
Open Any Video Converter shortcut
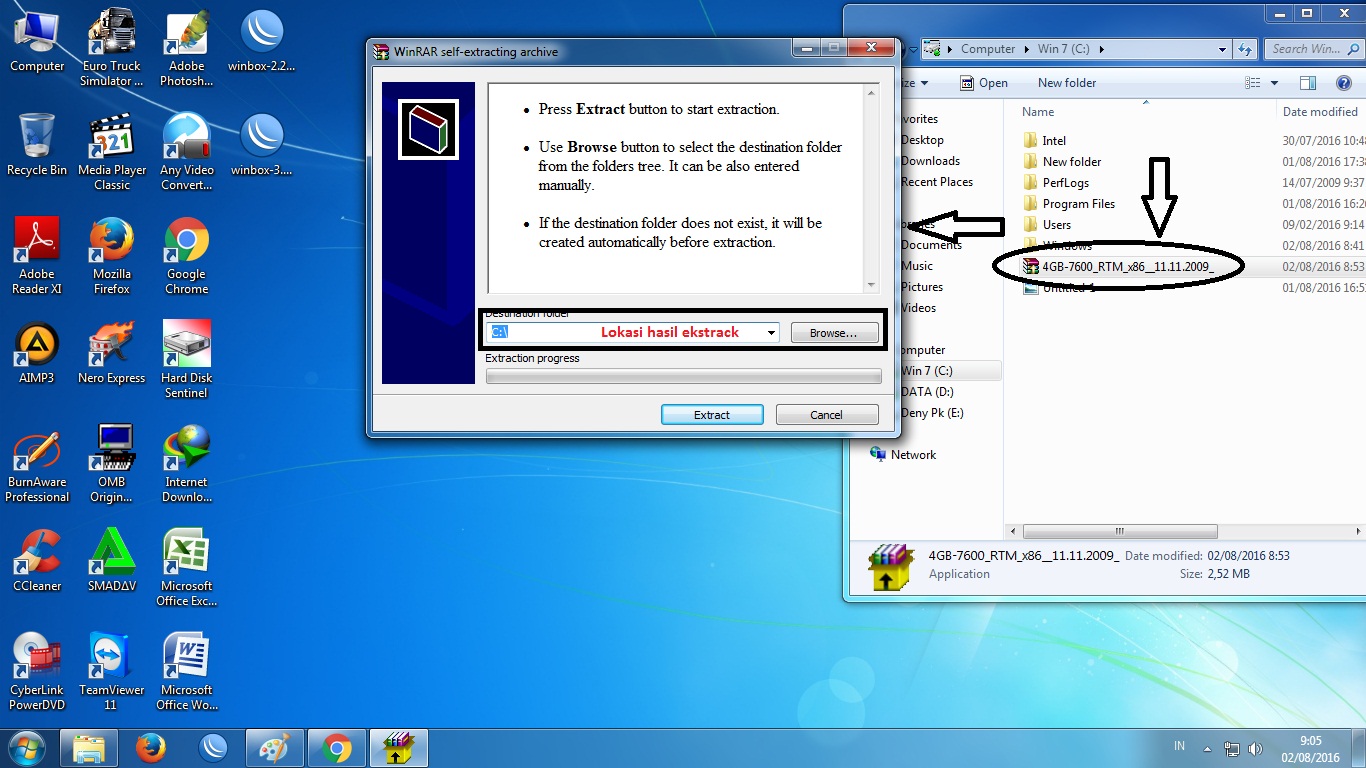click(187, 151)
